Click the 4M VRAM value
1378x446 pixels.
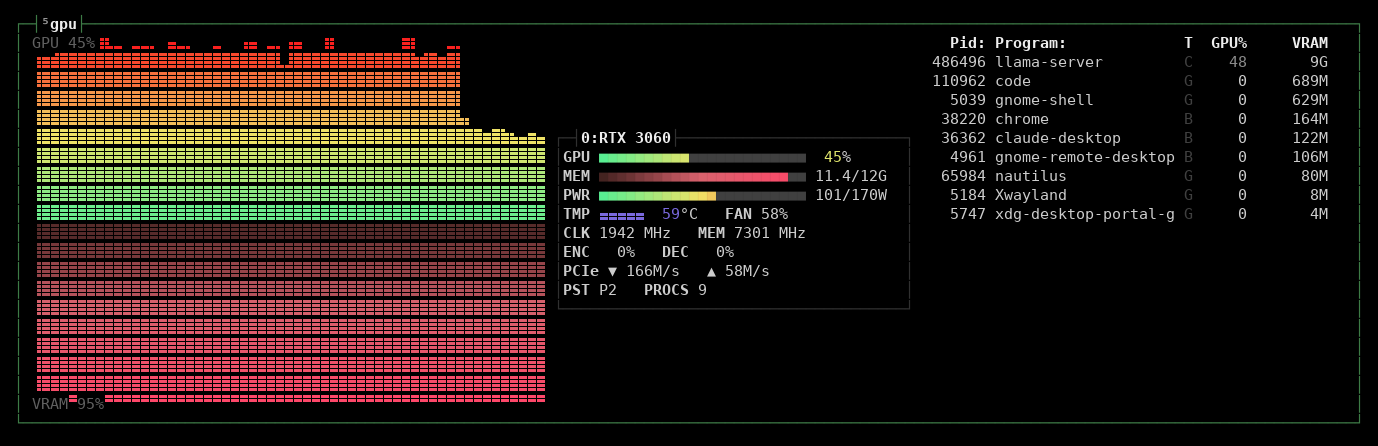coord(1319,214)
